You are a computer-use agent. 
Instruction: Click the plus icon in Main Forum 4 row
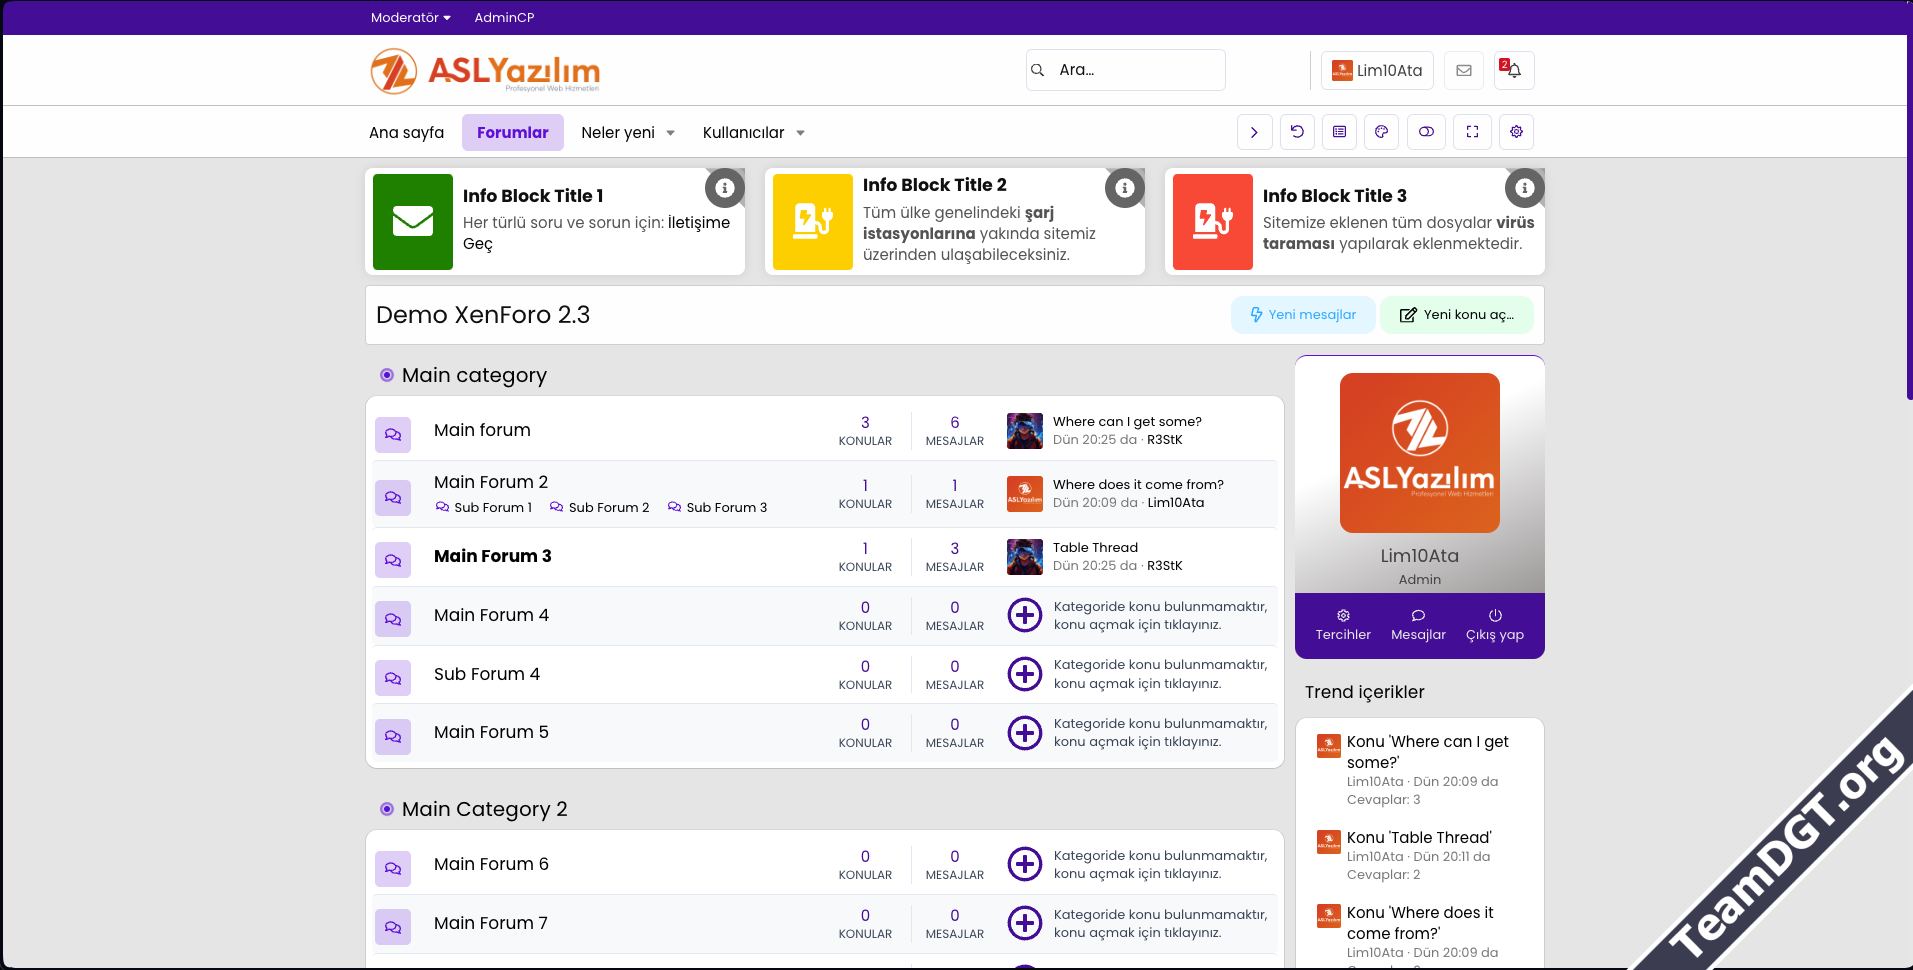point(1024,615)
